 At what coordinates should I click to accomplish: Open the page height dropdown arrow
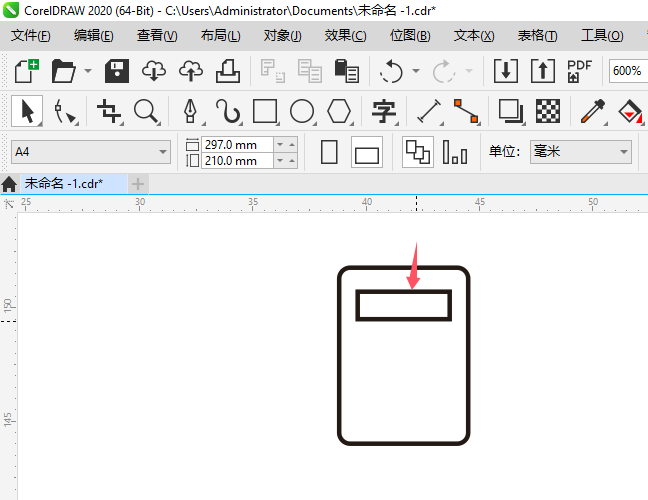pos(280,161)
